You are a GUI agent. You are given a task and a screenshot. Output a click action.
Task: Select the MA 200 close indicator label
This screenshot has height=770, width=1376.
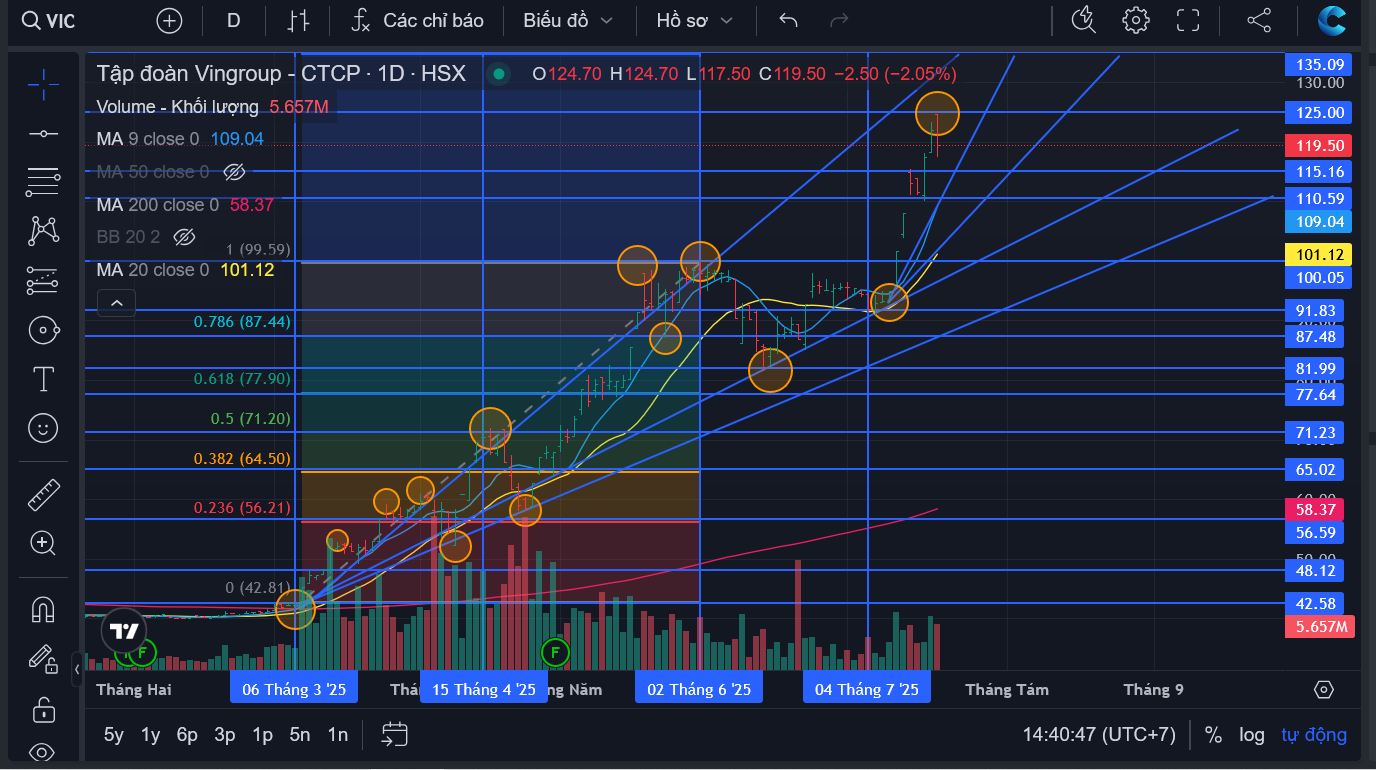[158, 205]
